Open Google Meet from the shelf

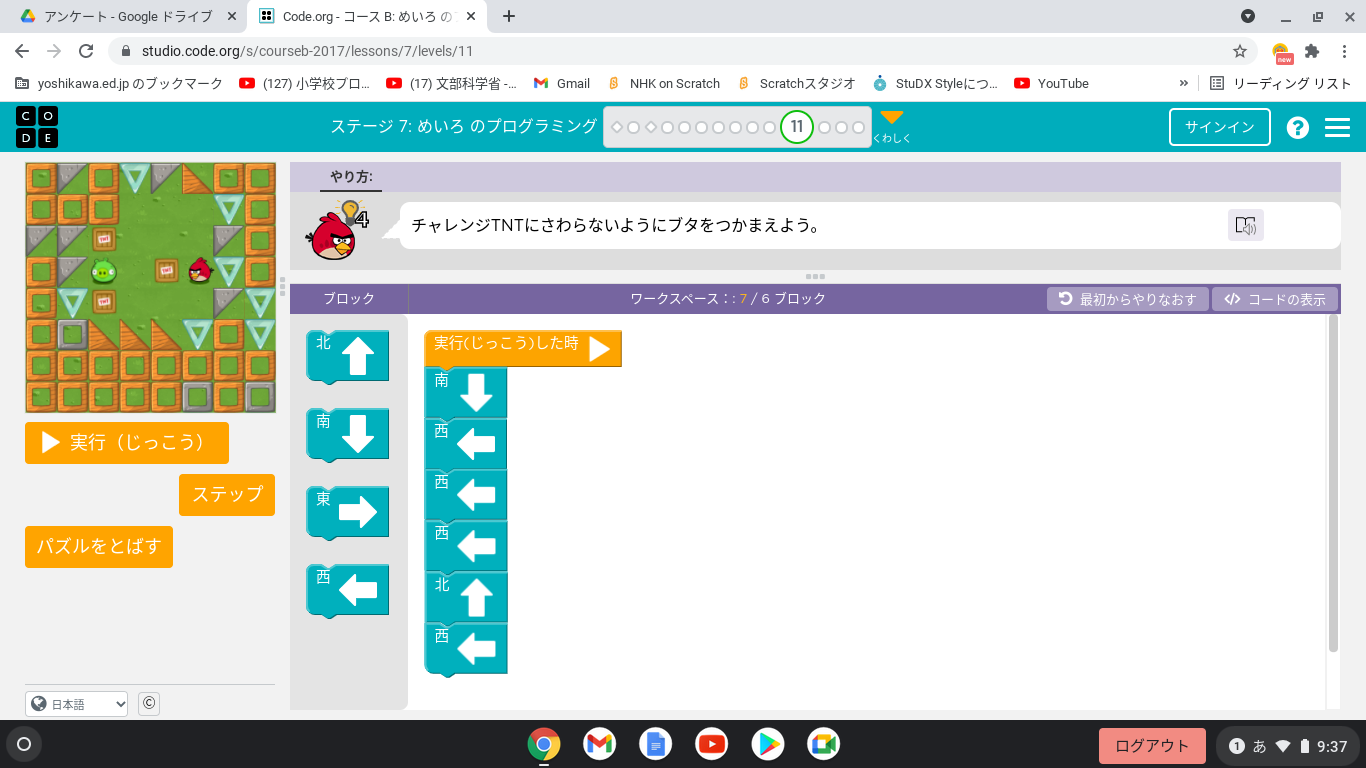(824, 744)
